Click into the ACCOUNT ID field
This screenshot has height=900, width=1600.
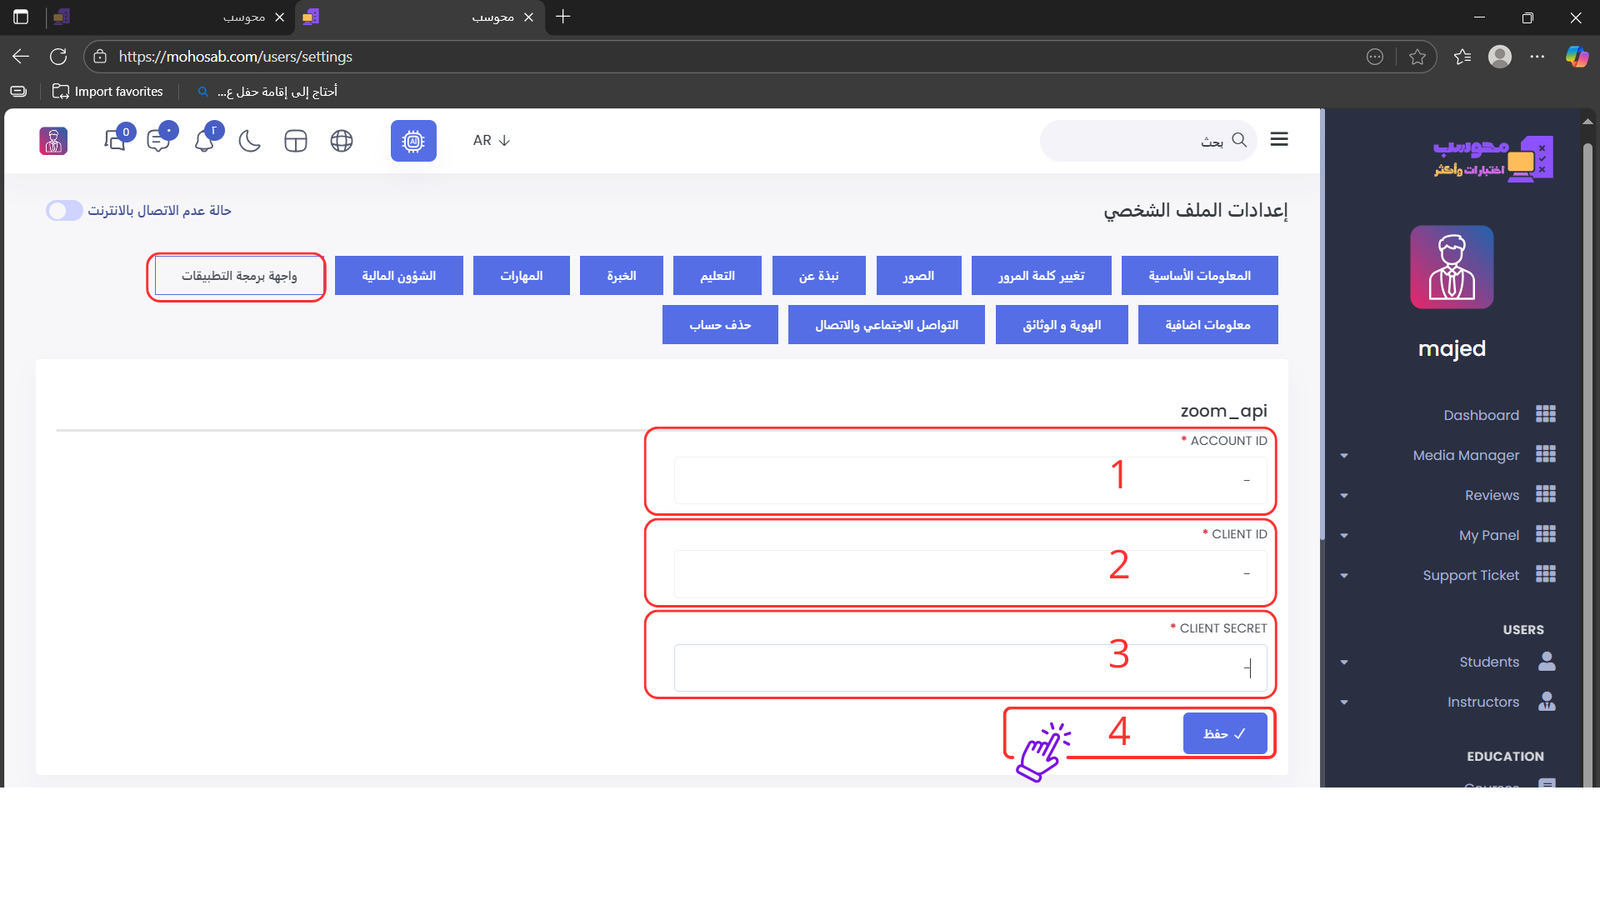970,481
